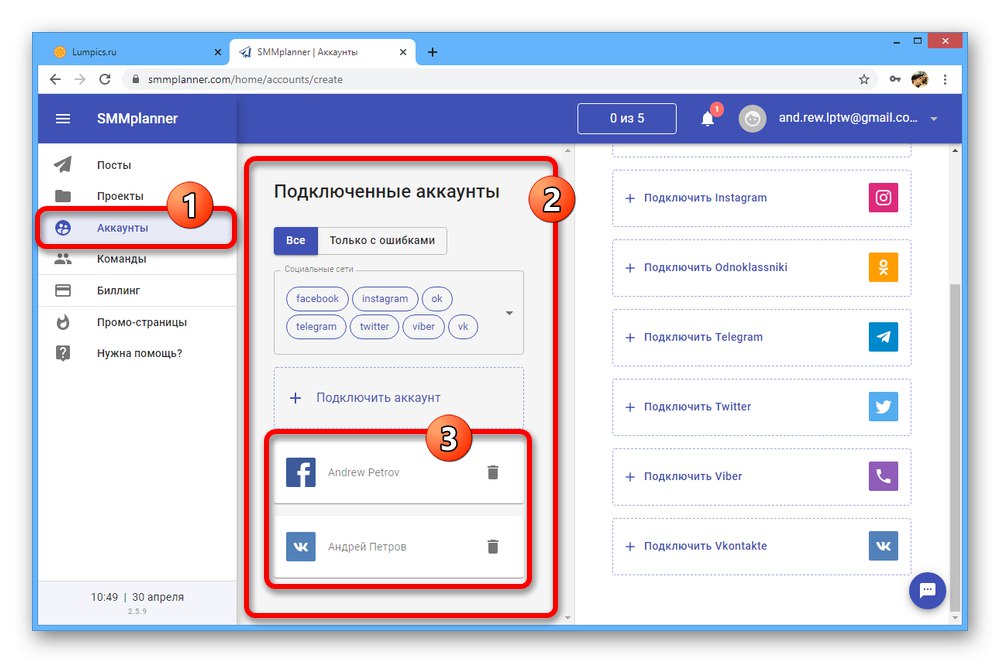1000x663 pixels.
Task: Open 'Нужна помощь?' in the sidebar
Action: (x=137, y=353)
